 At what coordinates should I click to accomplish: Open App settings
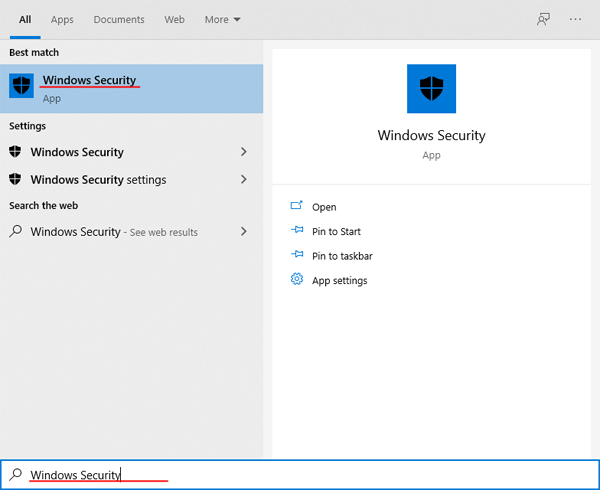click(339, 281)
